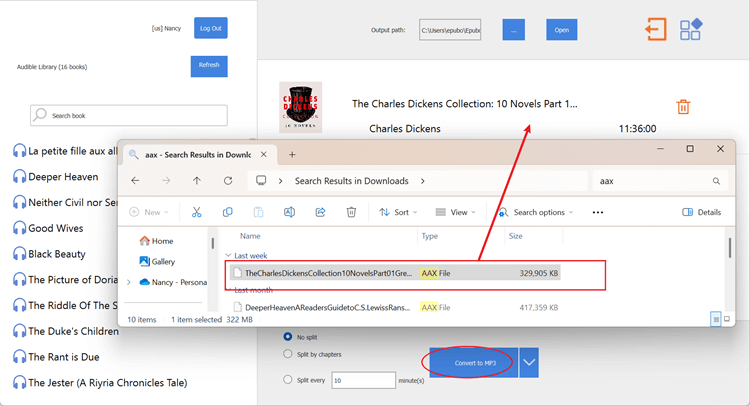Sort by the Size column header

516,236
